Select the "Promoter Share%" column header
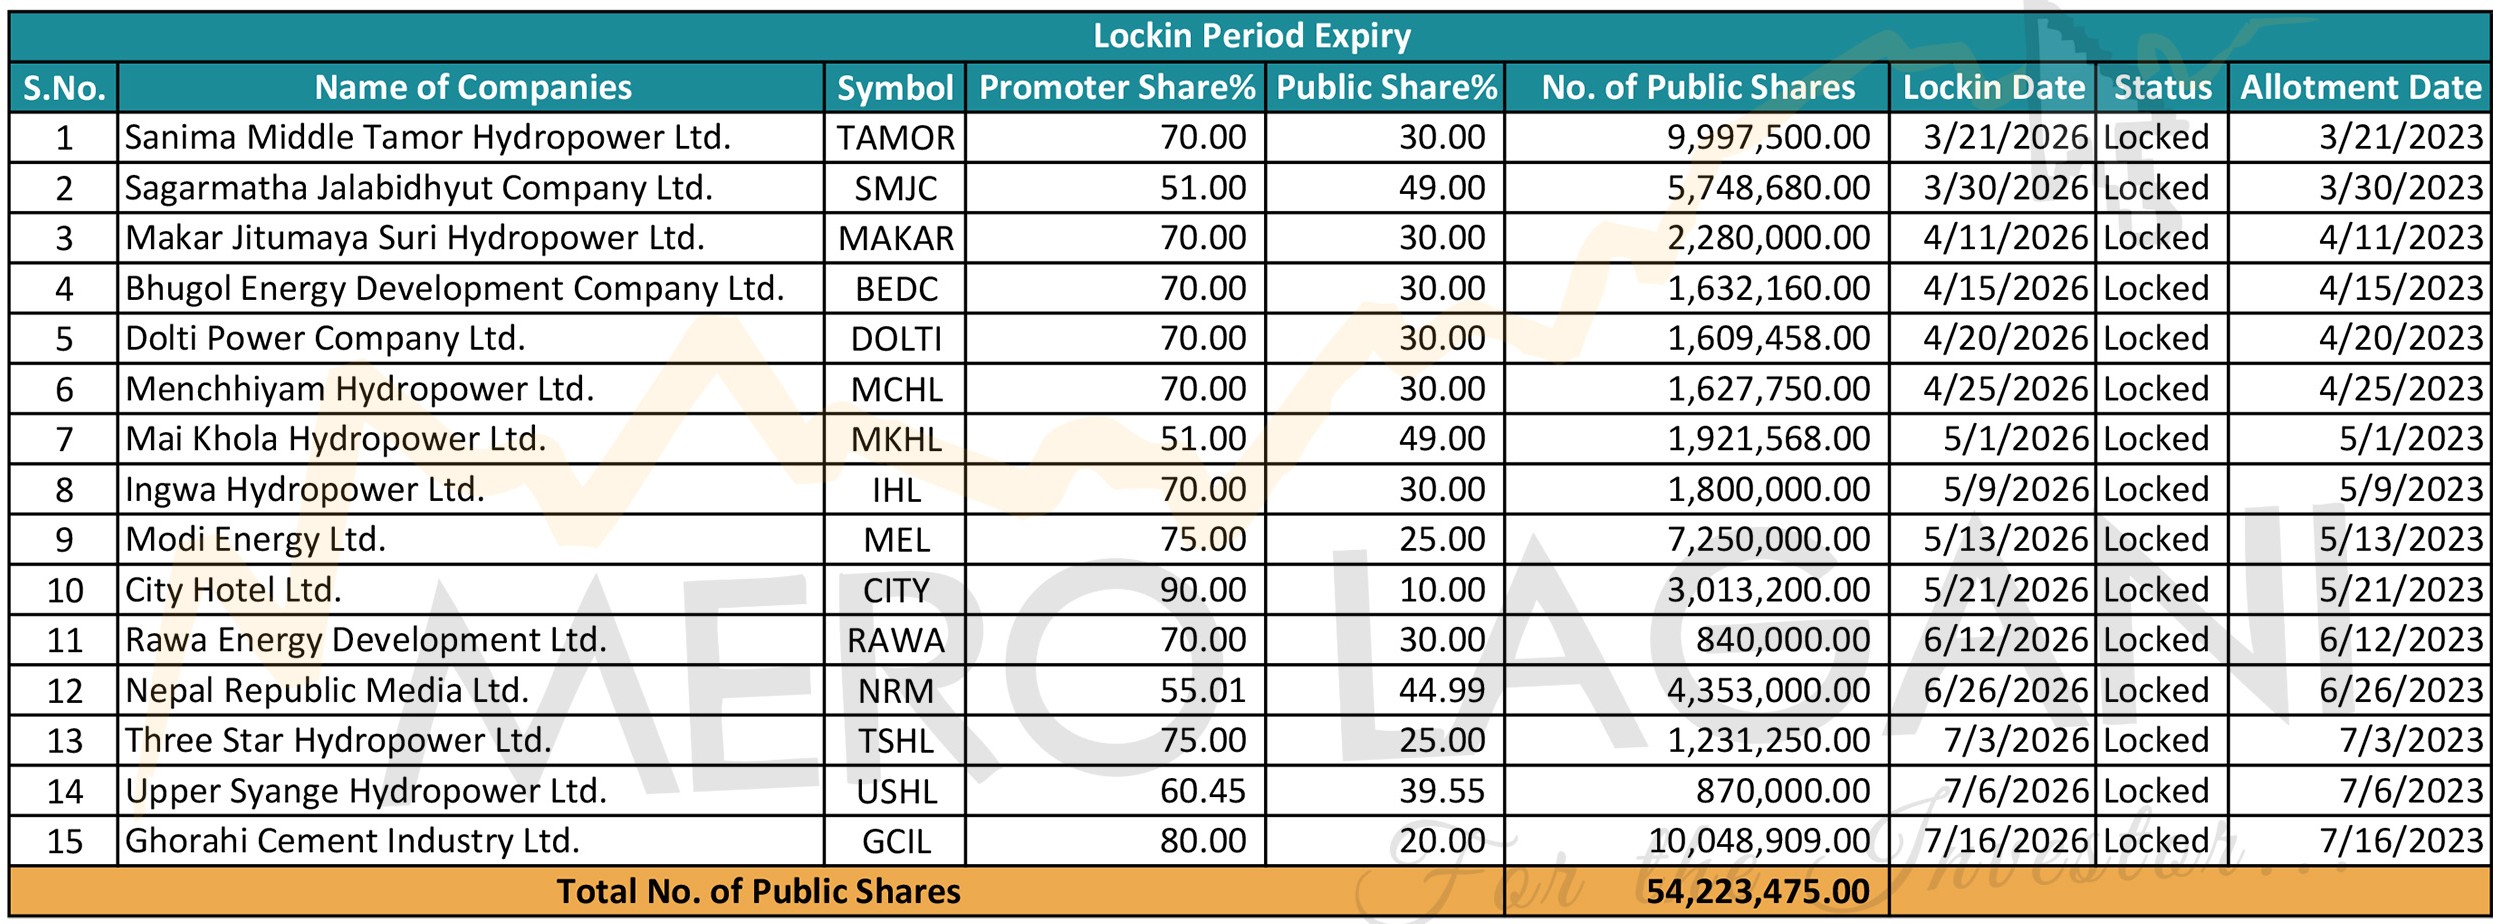This screenshot has height=924, width=2493. 1116,88
